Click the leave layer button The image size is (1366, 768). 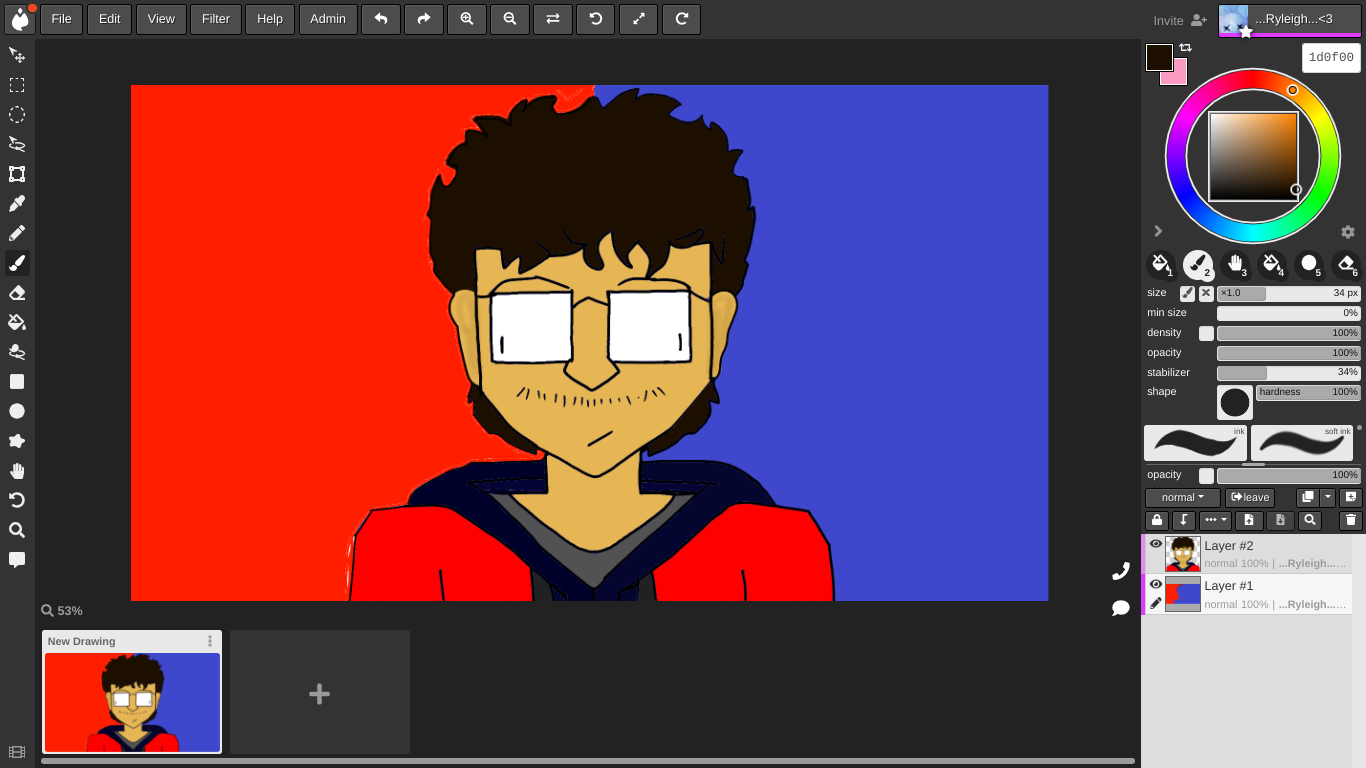pos(1250,498)
